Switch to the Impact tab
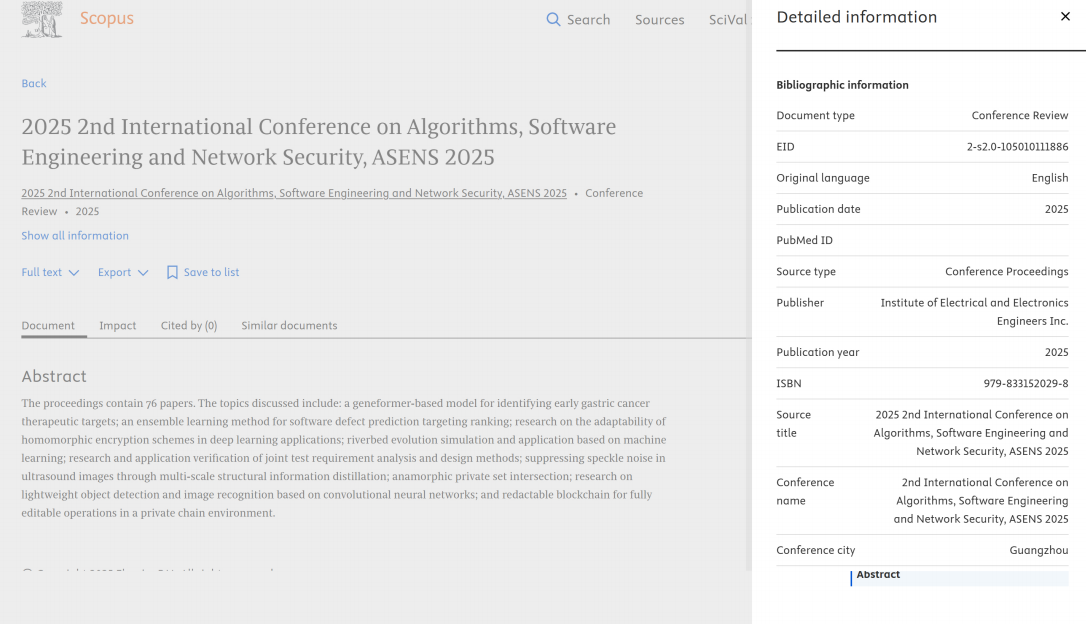The height and width of the screenshot is (624, 1086). click(x=117, y=325)
